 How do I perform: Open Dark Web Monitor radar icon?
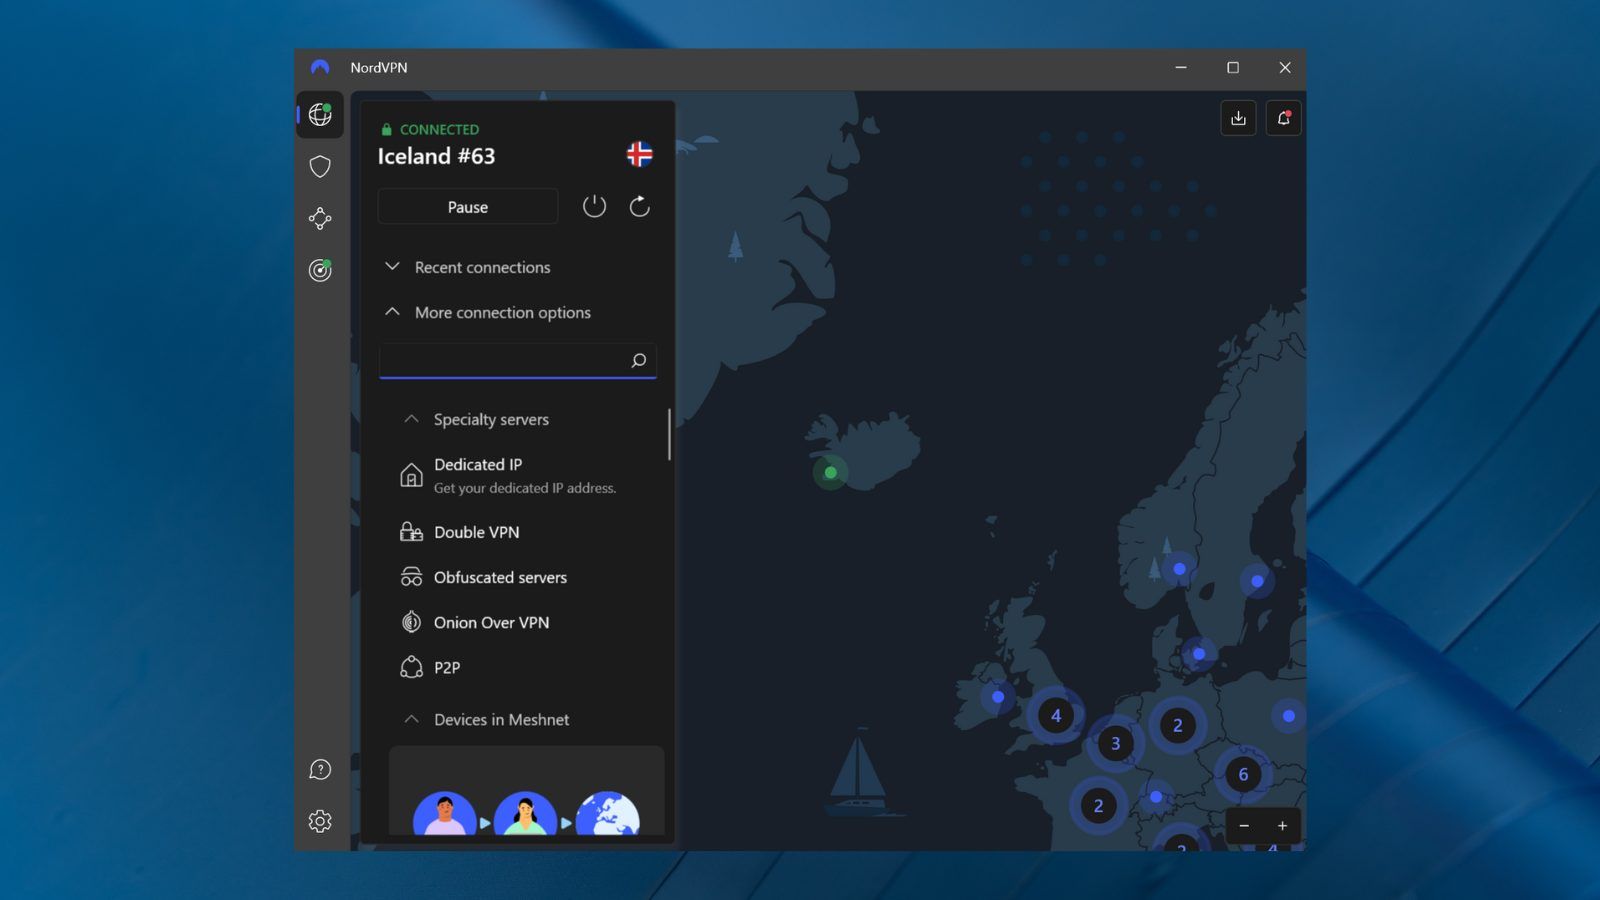[x=320, y=270]
